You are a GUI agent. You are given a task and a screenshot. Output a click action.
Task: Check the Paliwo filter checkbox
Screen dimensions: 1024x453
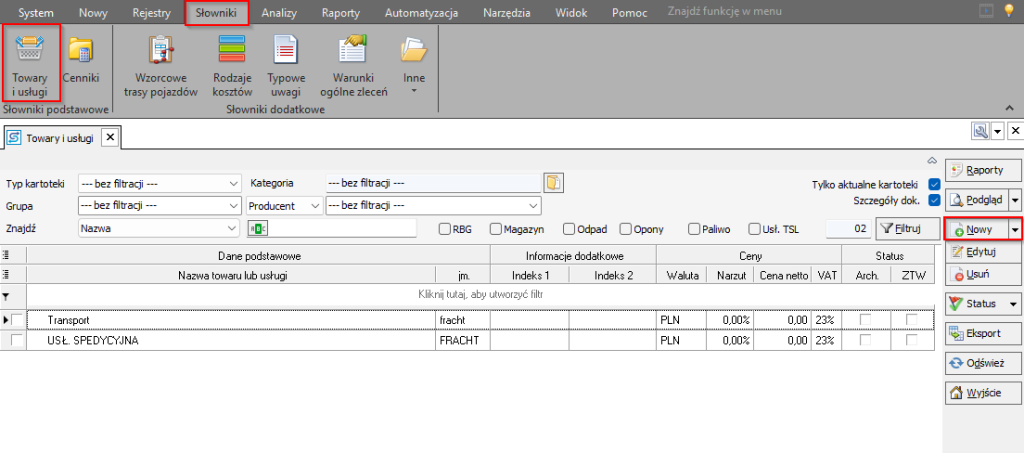click(694, 229)
